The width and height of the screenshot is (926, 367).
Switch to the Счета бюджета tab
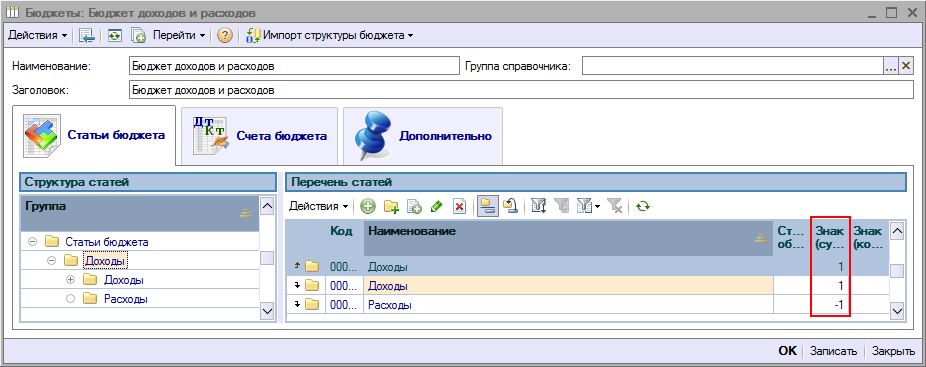(259, 136)
